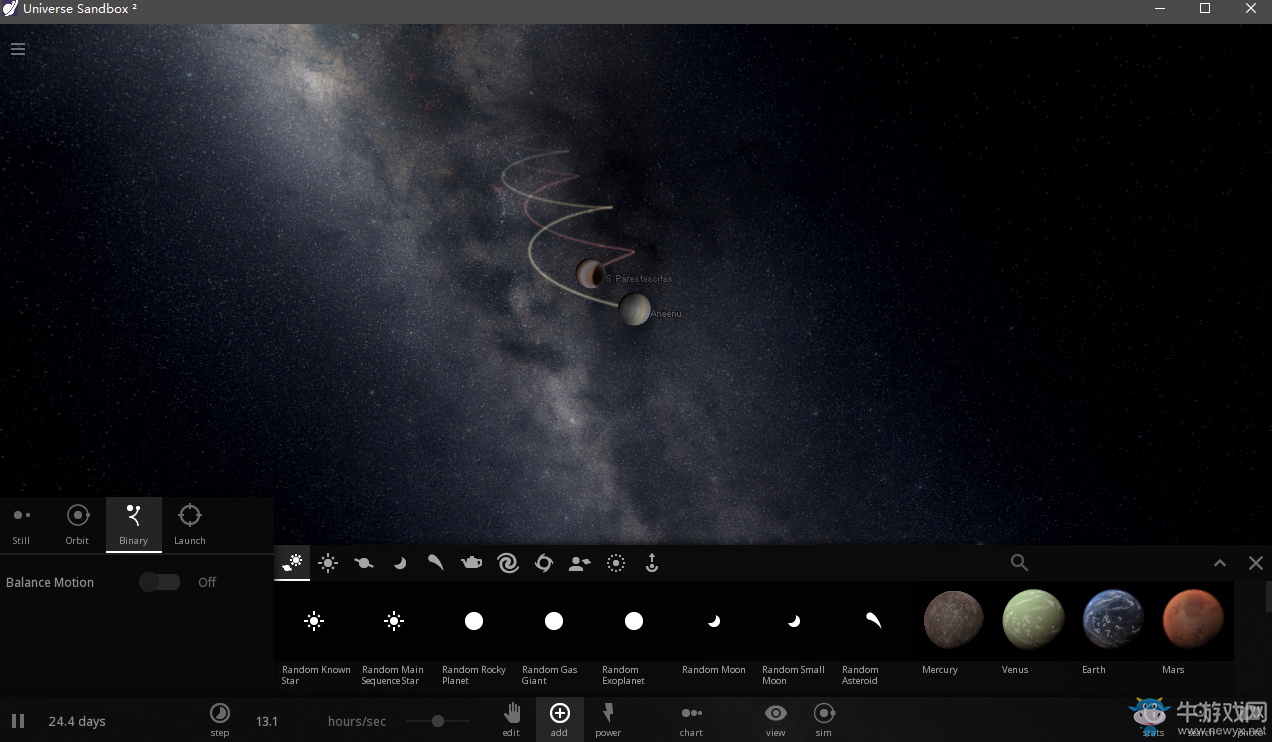Viewport: 1272px width, 742px height.
Task: Open the teapot objects category
Action: [471, 563]
